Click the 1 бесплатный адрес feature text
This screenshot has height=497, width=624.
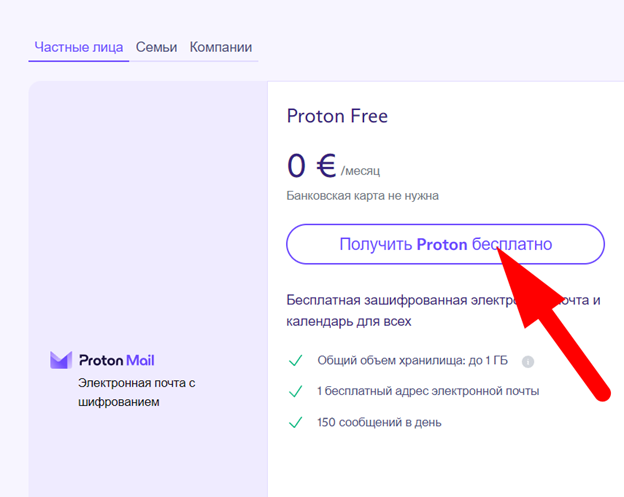tap(428, 391)
